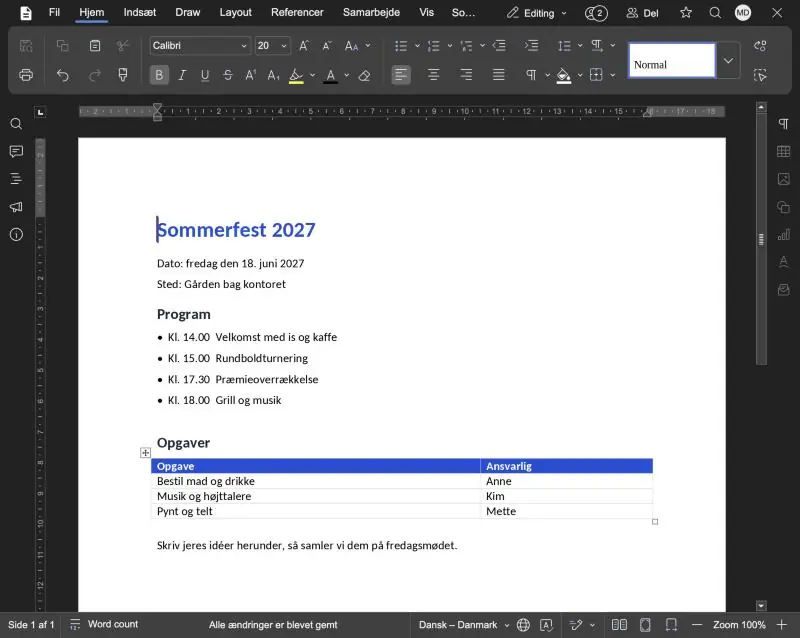800x638 pixels.
Task: Click the font color swatch
Action: (331, 76)
